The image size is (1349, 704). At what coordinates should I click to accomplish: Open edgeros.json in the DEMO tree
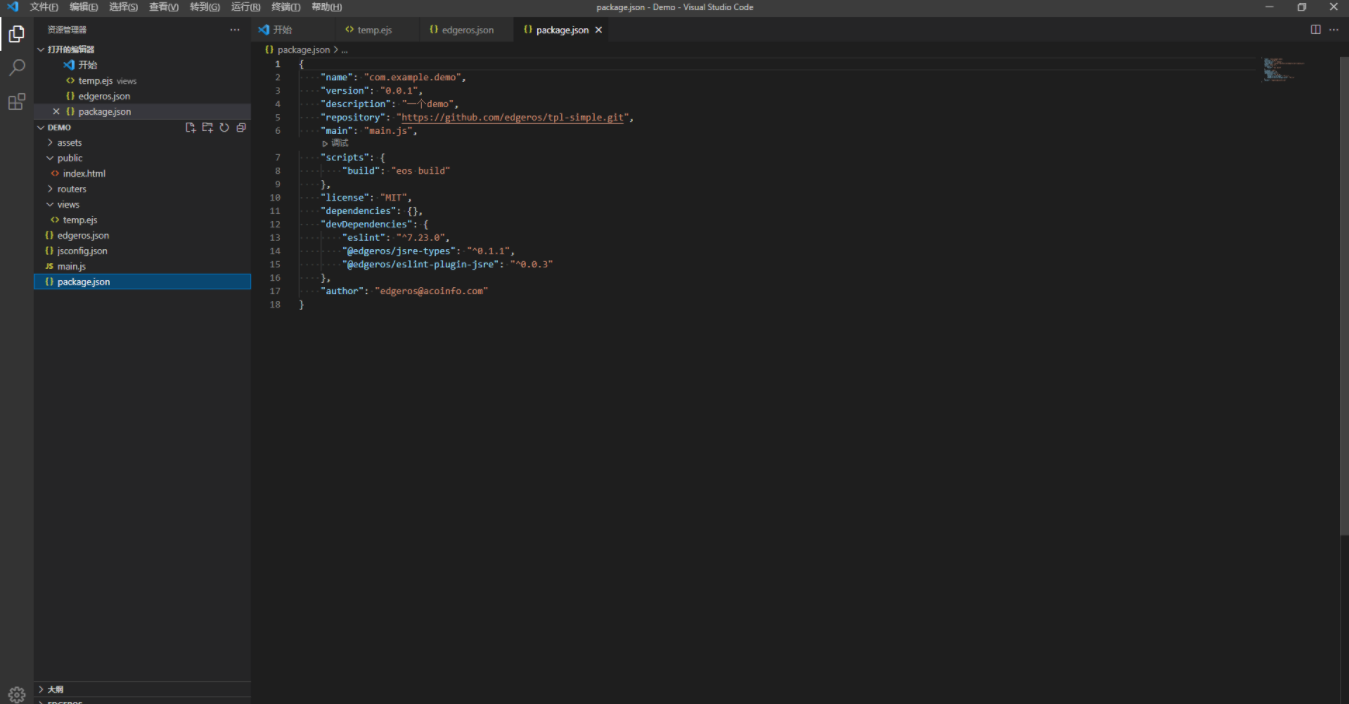pyautogui.click(x=142, y=235)
